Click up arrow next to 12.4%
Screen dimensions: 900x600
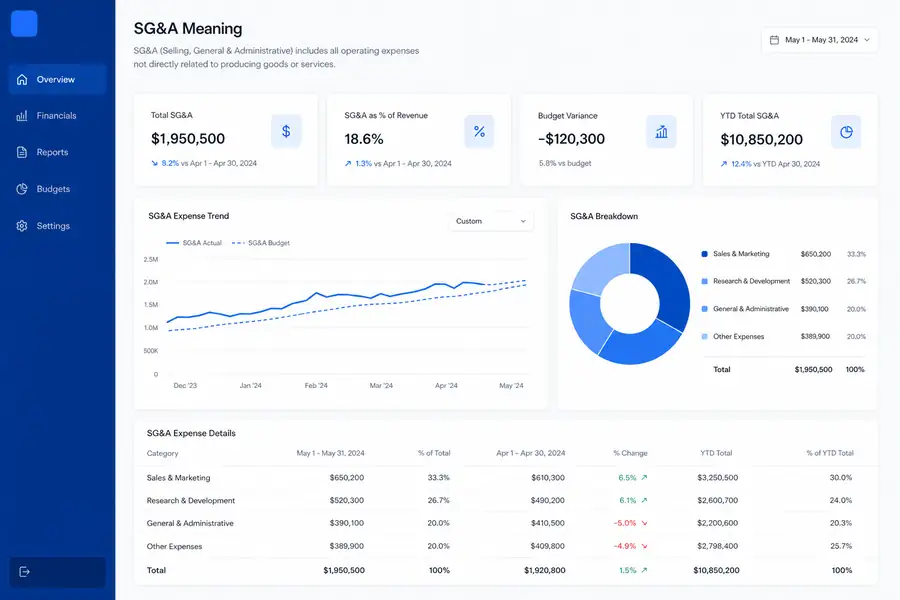click(x=724, y=164)
